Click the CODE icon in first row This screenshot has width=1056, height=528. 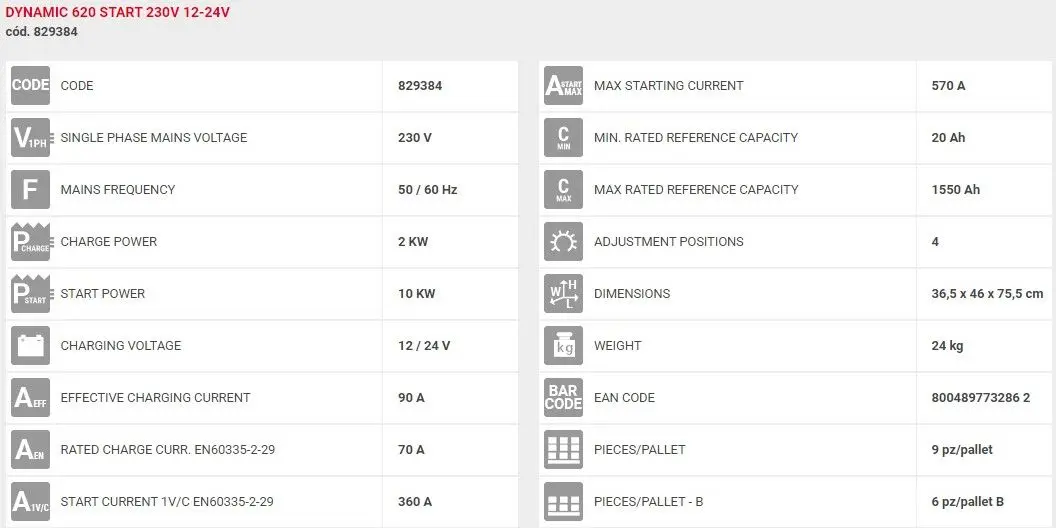coord(30,86)
